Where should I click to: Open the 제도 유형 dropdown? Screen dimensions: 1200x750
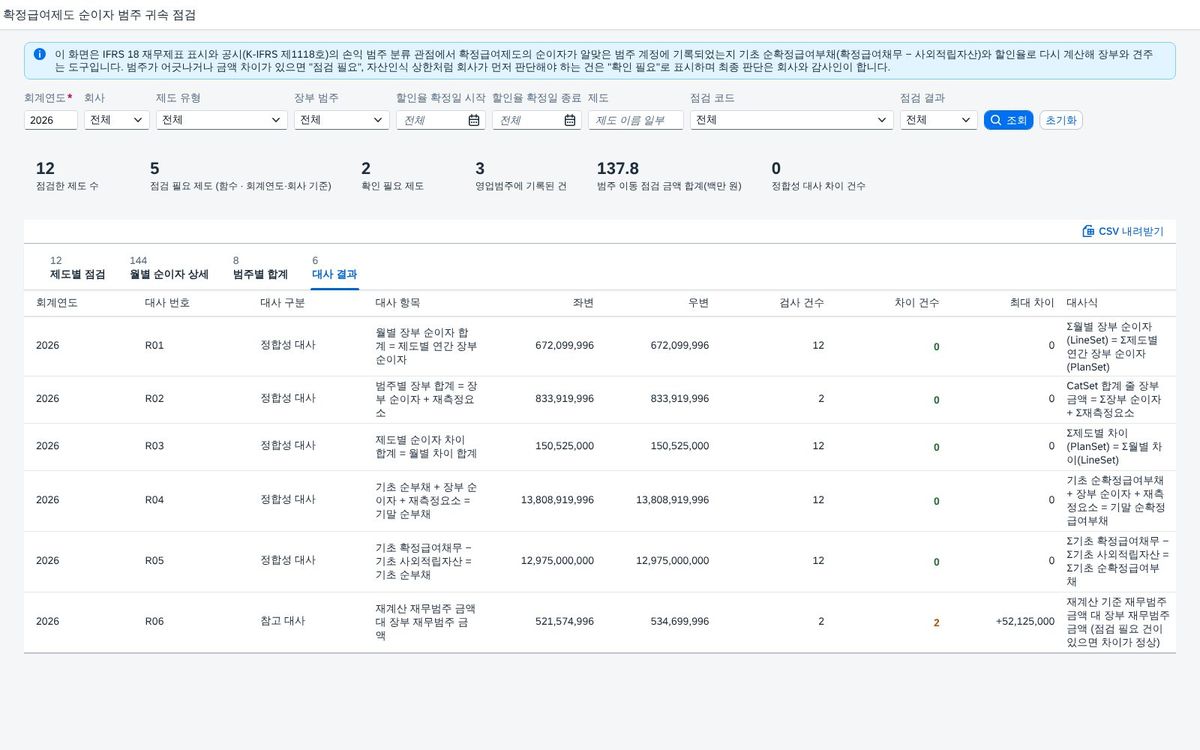(x=222, y=120)
